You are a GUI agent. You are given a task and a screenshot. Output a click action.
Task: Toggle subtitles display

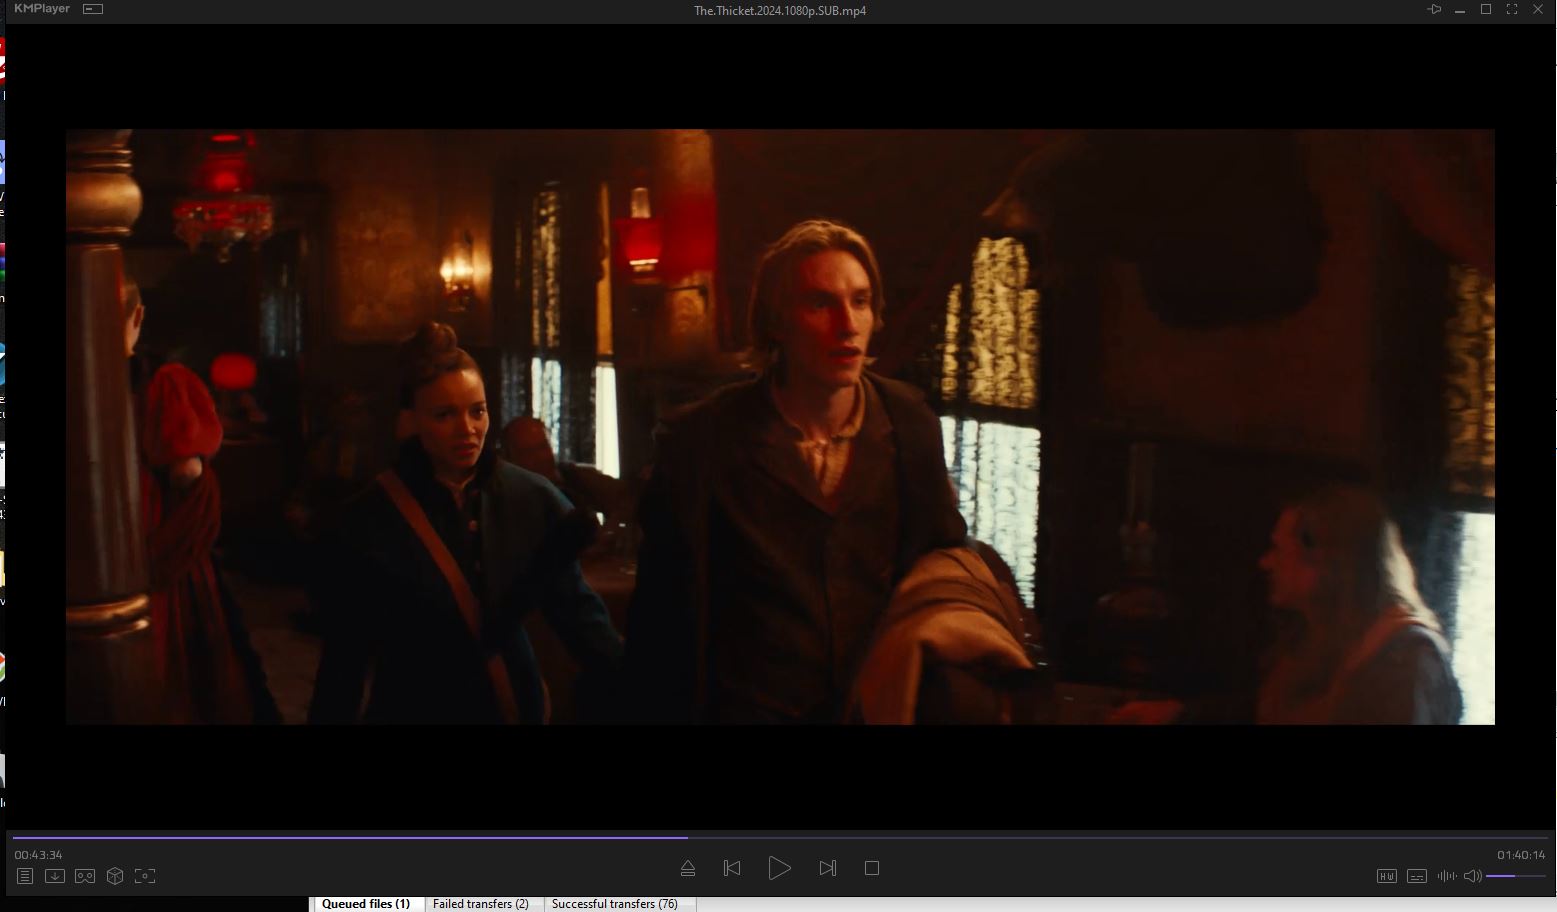point(1416,876)
